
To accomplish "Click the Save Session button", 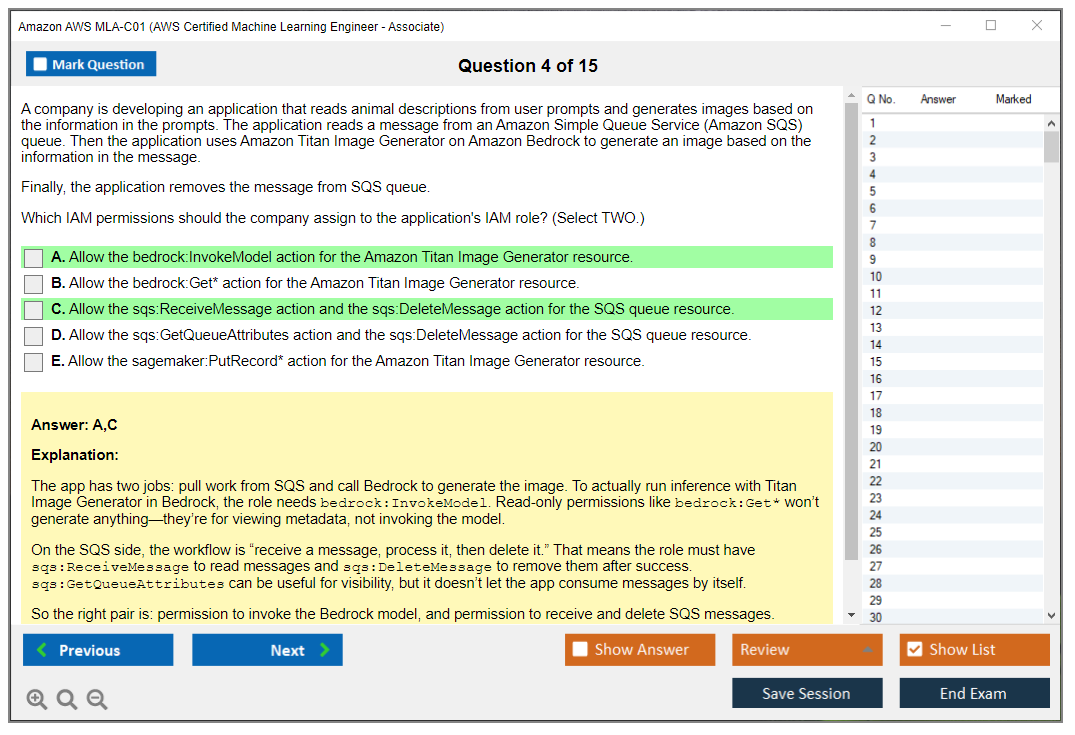I will [807, 693].
